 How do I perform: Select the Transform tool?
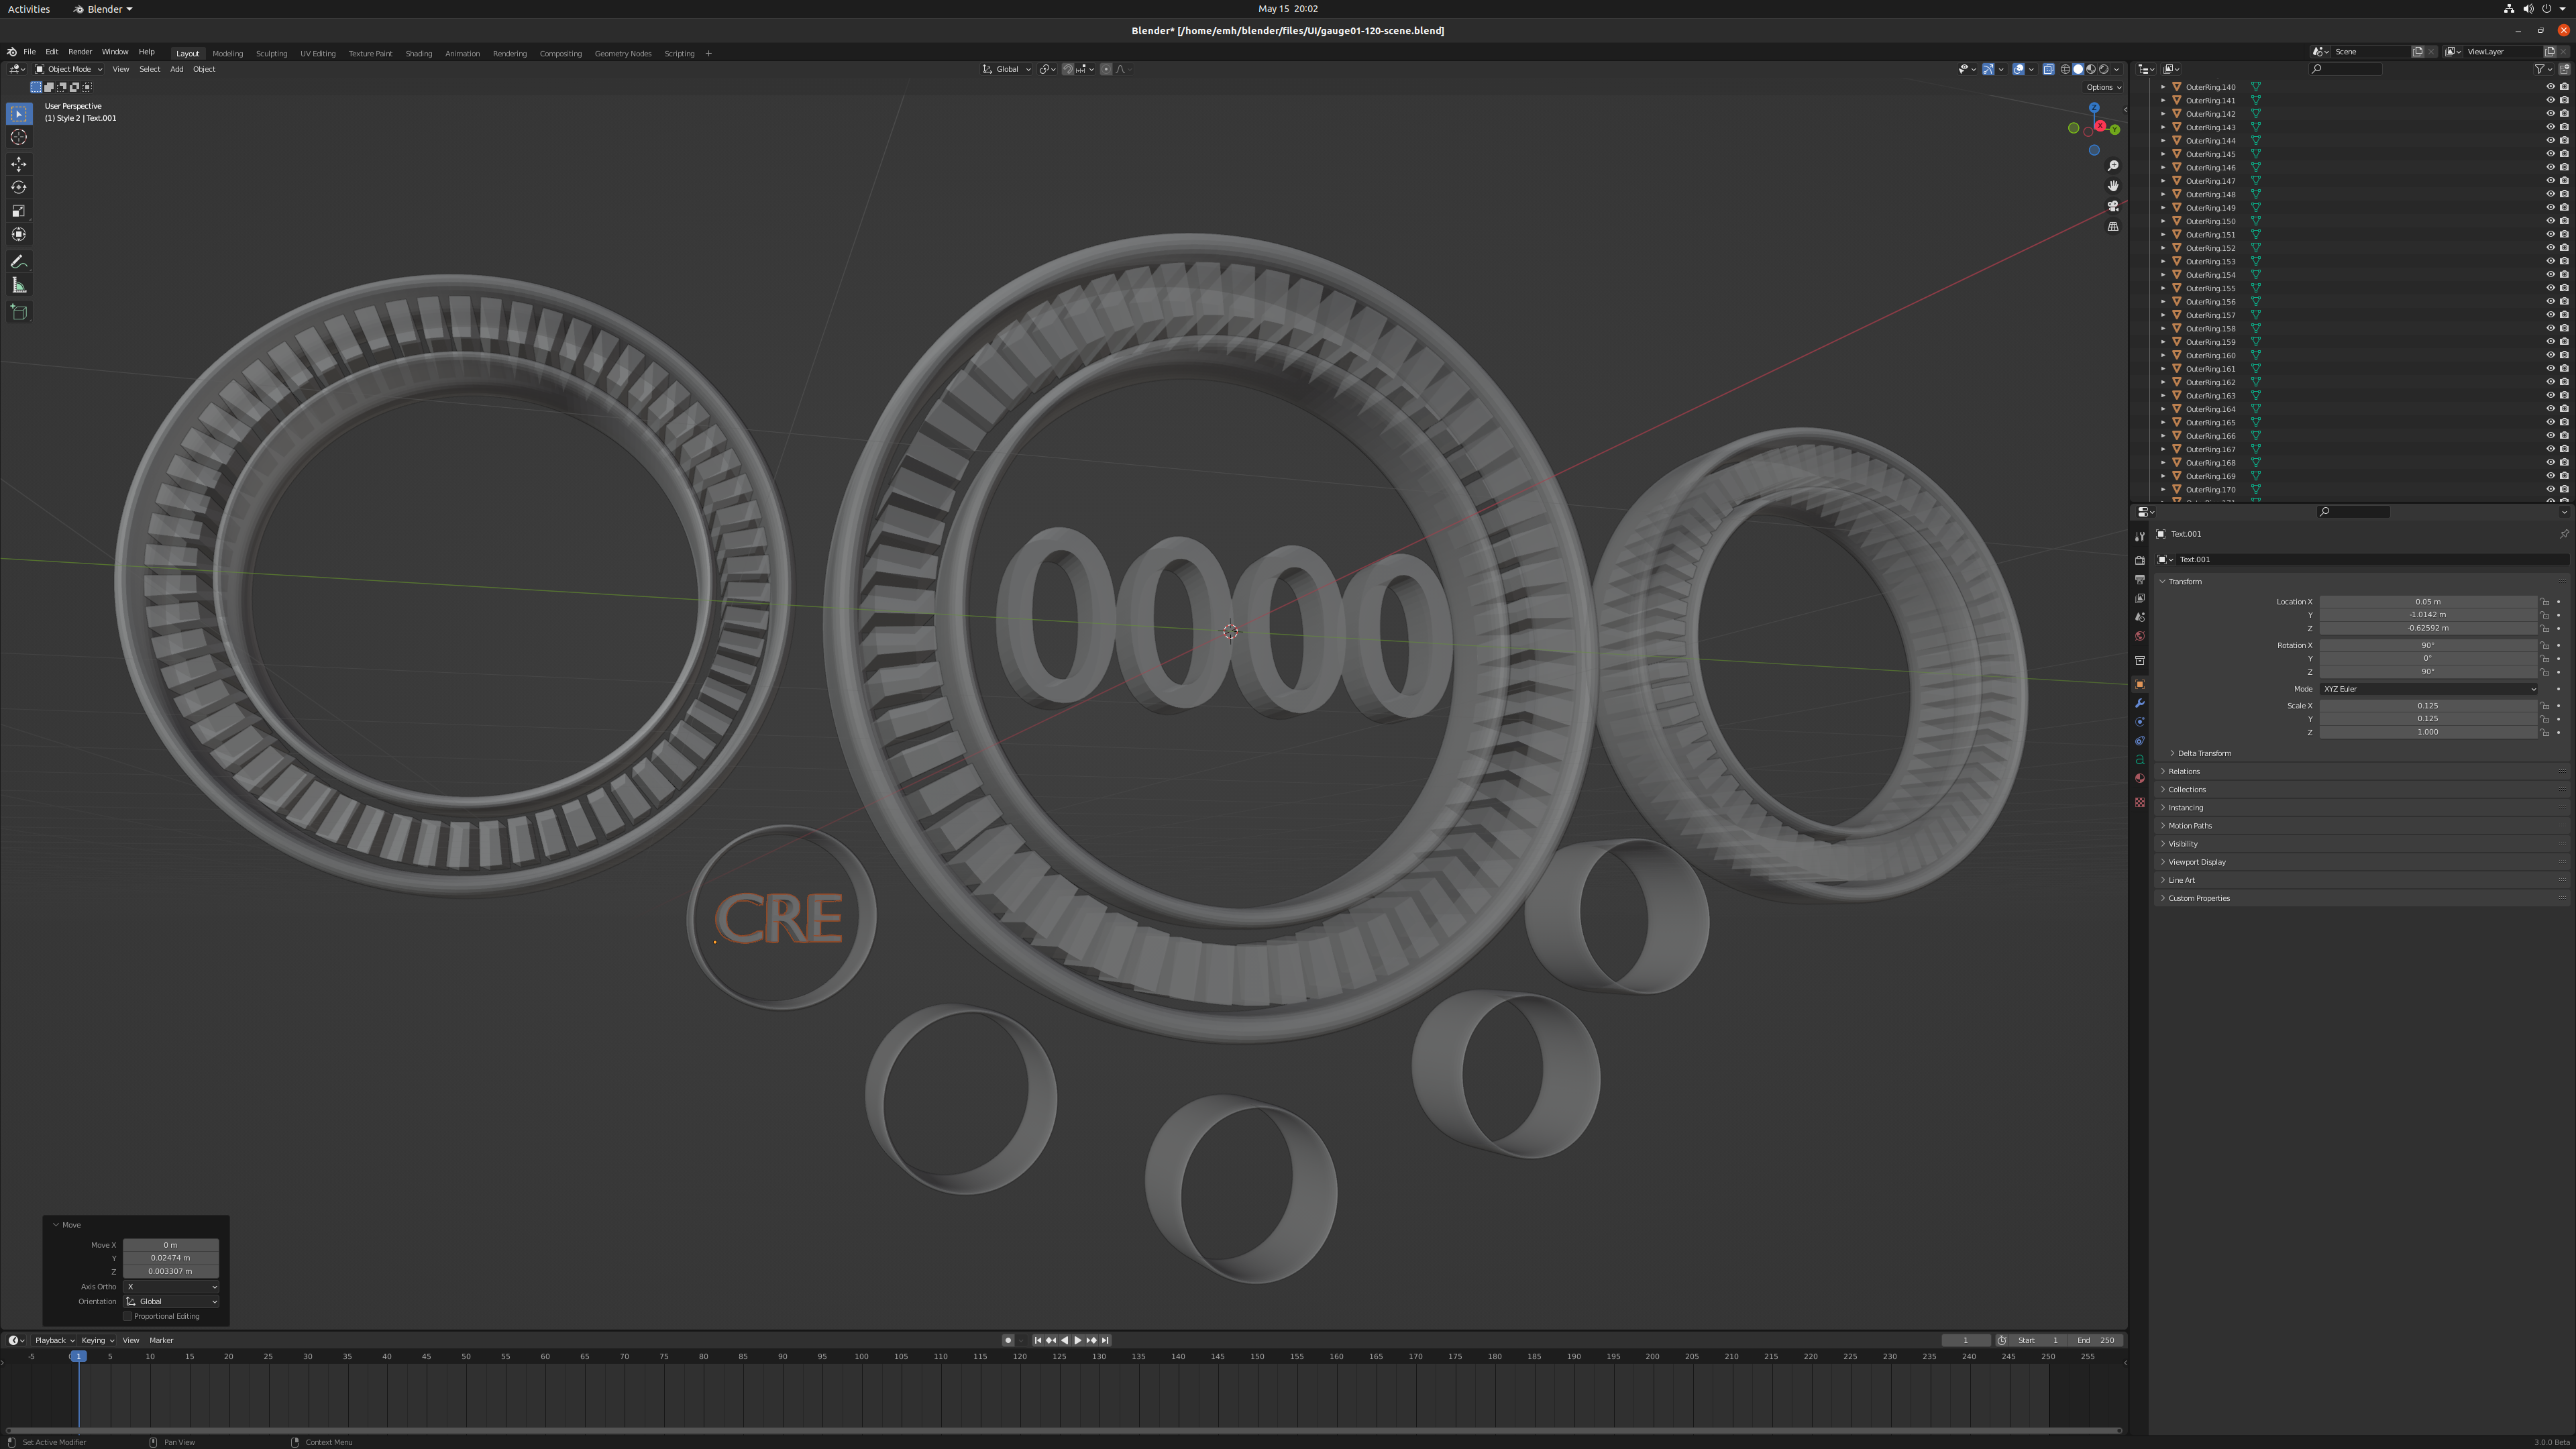[19, 234]
